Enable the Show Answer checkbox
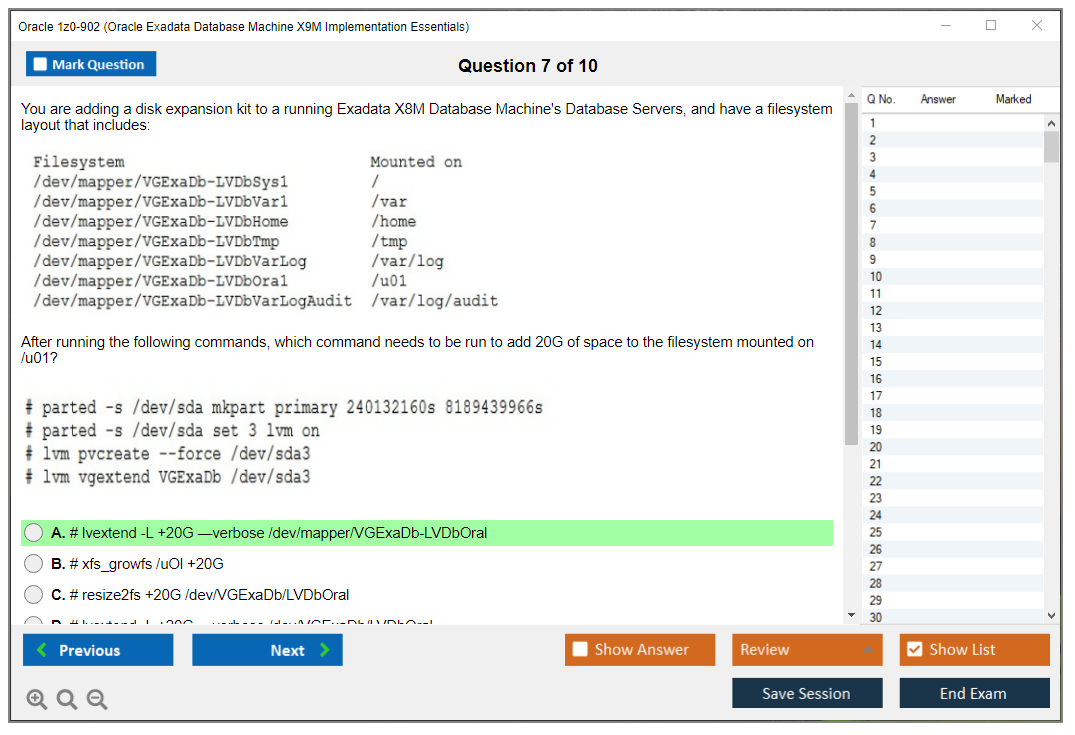 (577, 649)
